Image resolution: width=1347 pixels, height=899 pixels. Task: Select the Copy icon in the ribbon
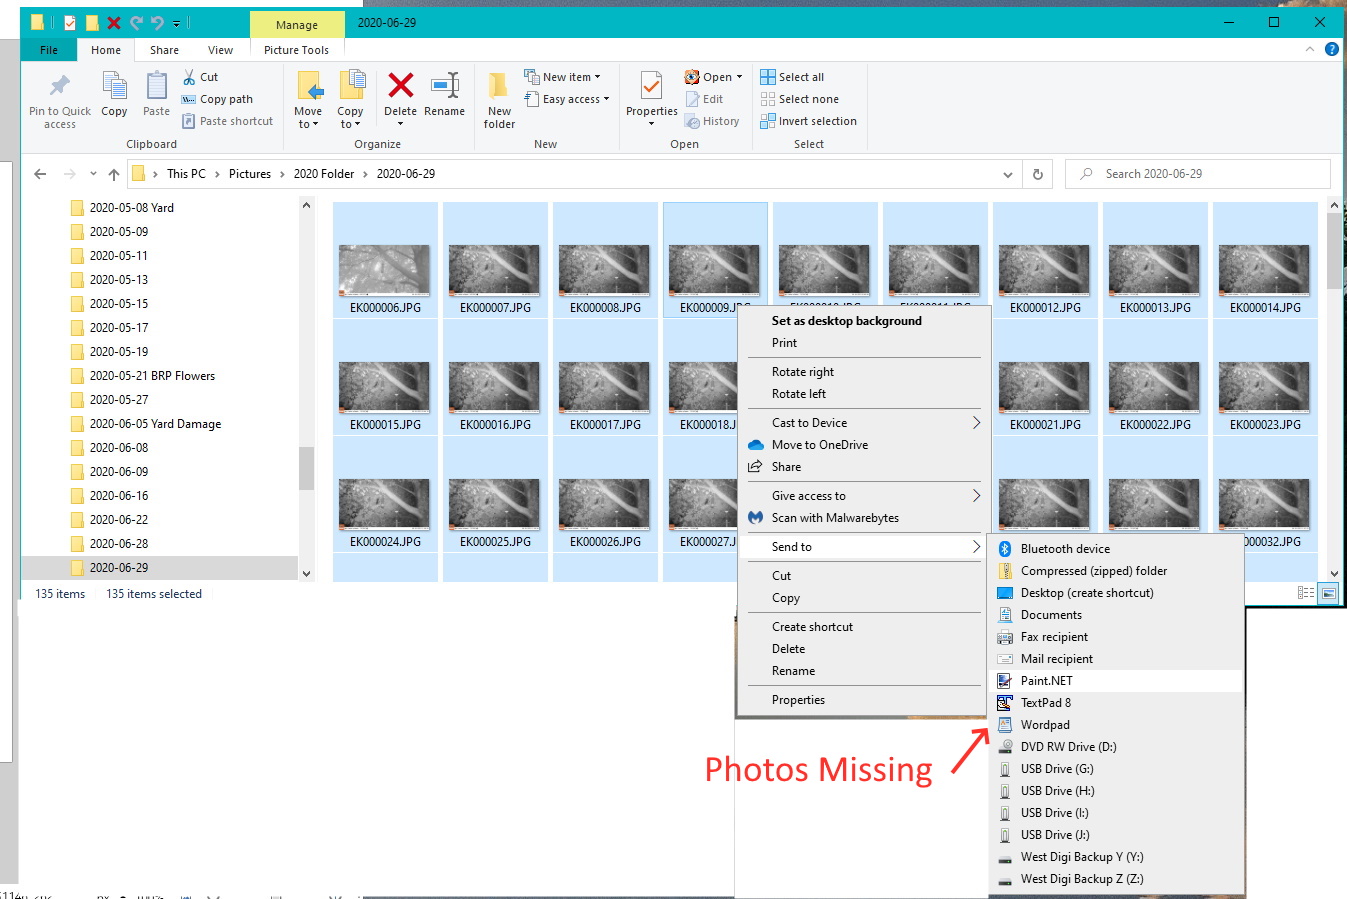pos(113,97)
